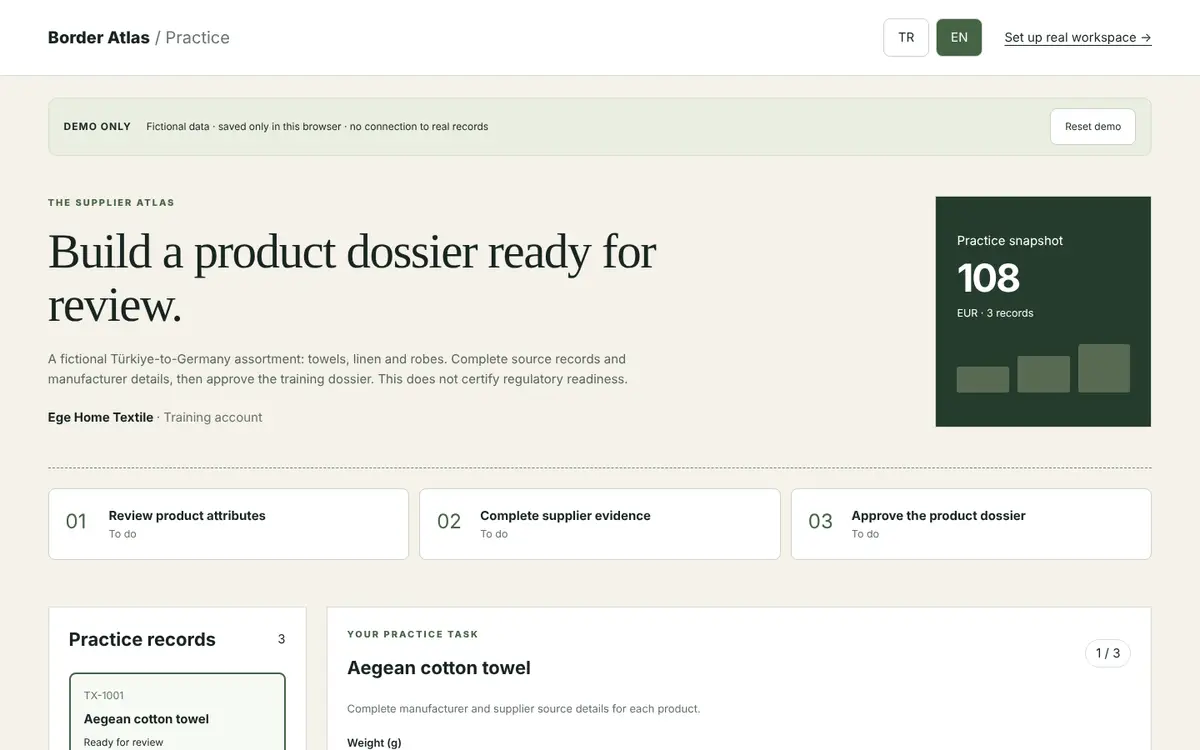
Task: Click the DEMO ONLY banner label
Action: [97, 127]
